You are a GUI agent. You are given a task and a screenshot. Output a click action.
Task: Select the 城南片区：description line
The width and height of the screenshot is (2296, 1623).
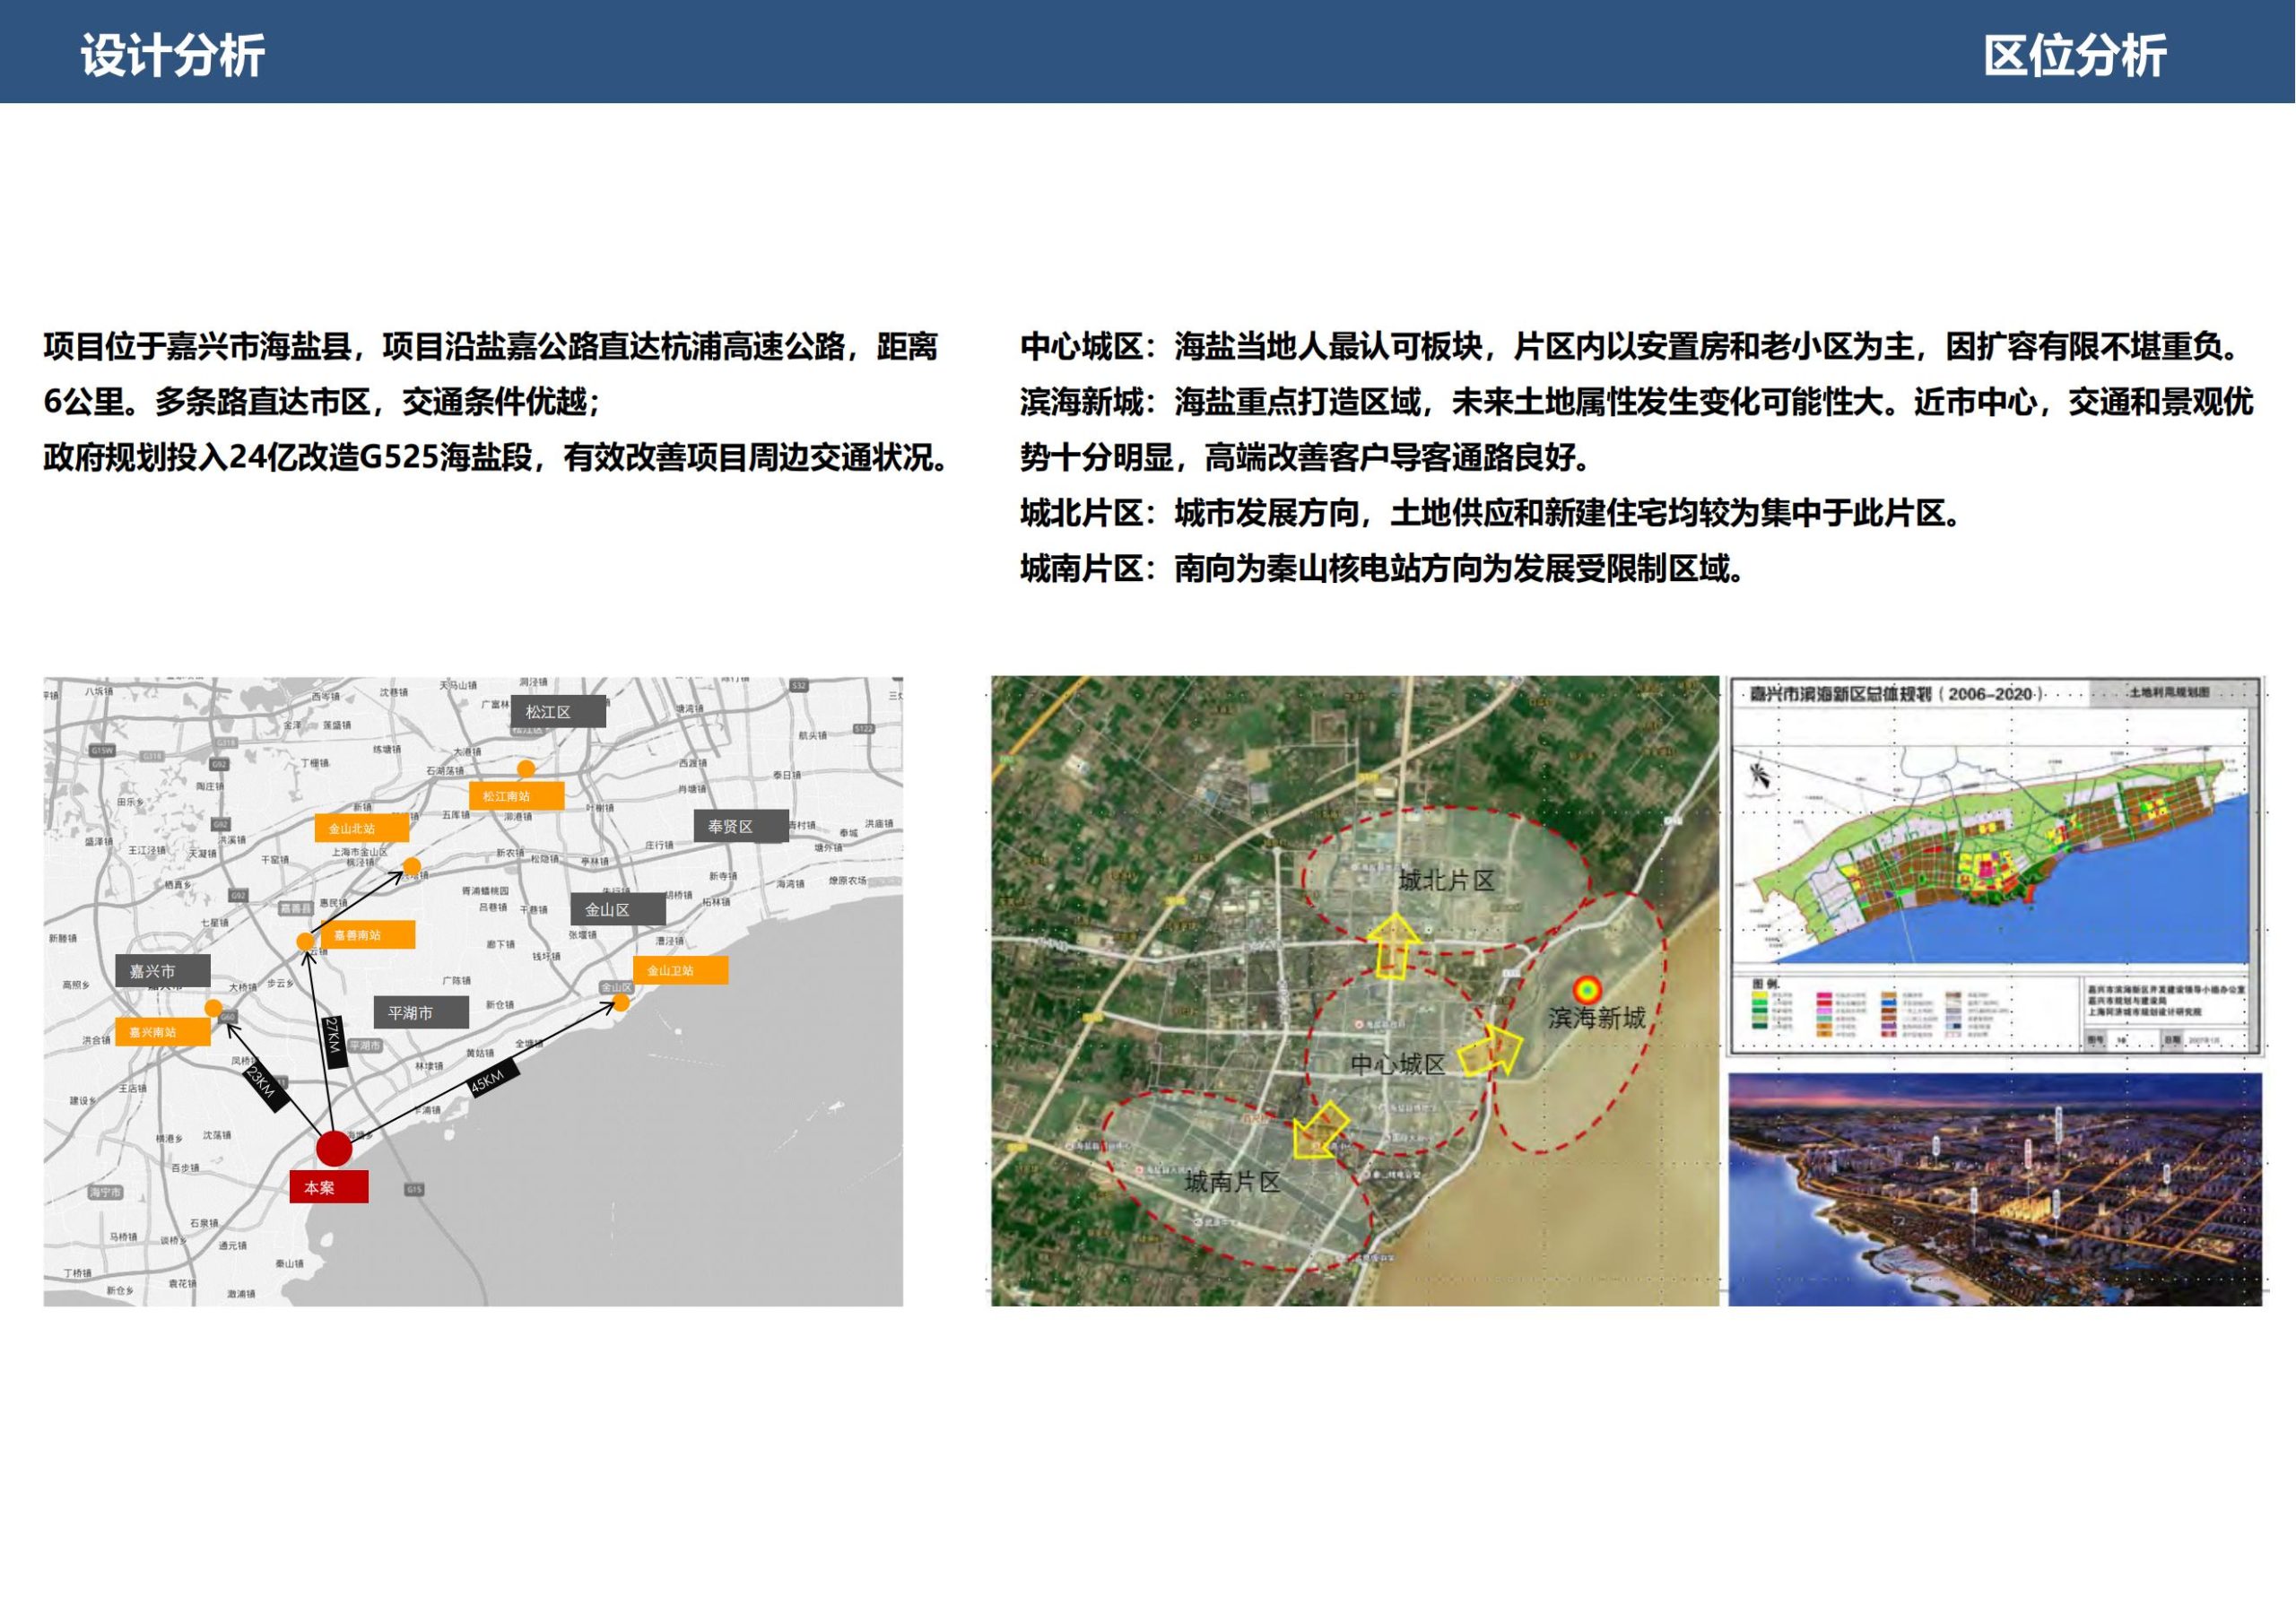click(1384, 569)
